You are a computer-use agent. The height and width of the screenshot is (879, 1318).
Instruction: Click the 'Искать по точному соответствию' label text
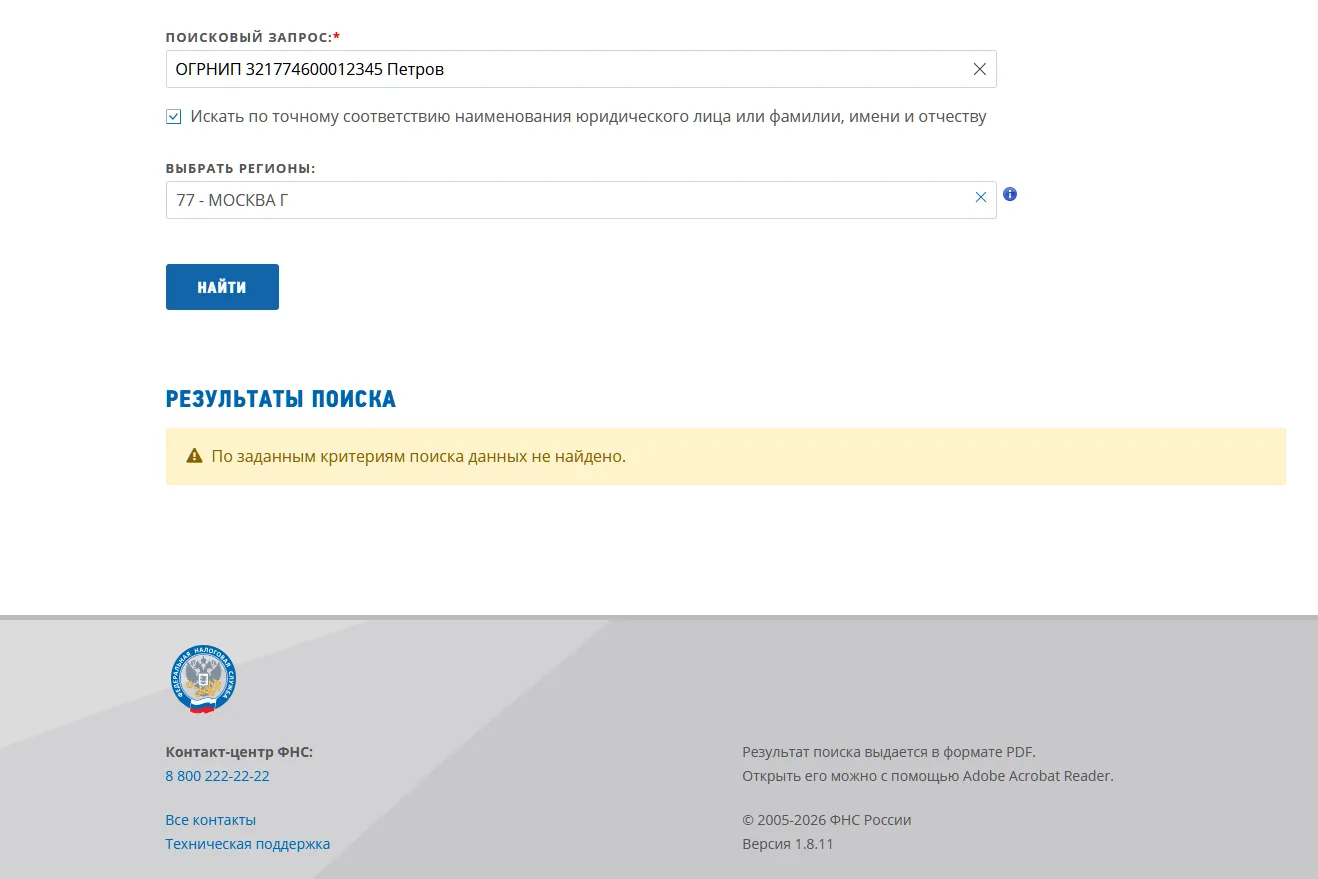[588, 117]
